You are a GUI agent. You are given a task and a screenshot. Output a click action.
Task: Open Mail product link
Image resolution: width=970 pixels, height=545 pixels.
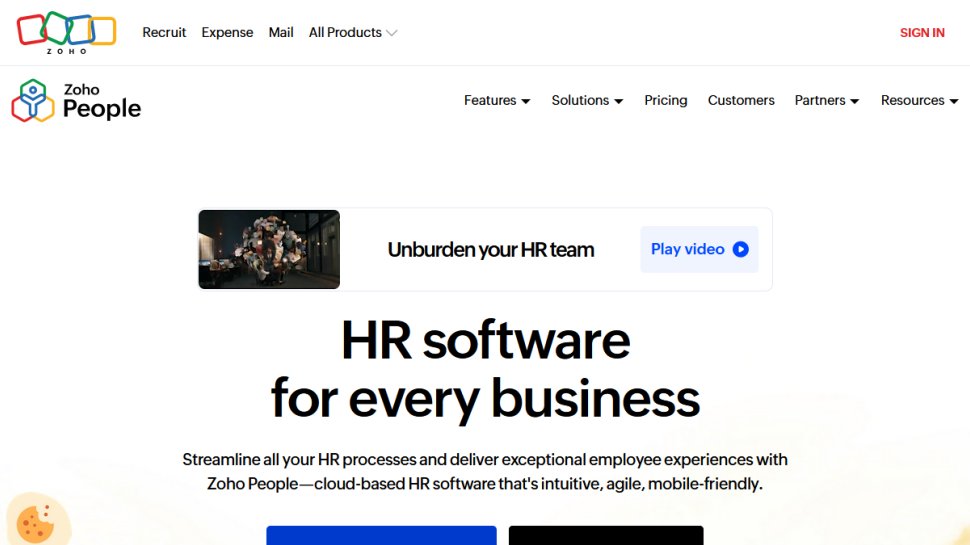pos(281,32)
